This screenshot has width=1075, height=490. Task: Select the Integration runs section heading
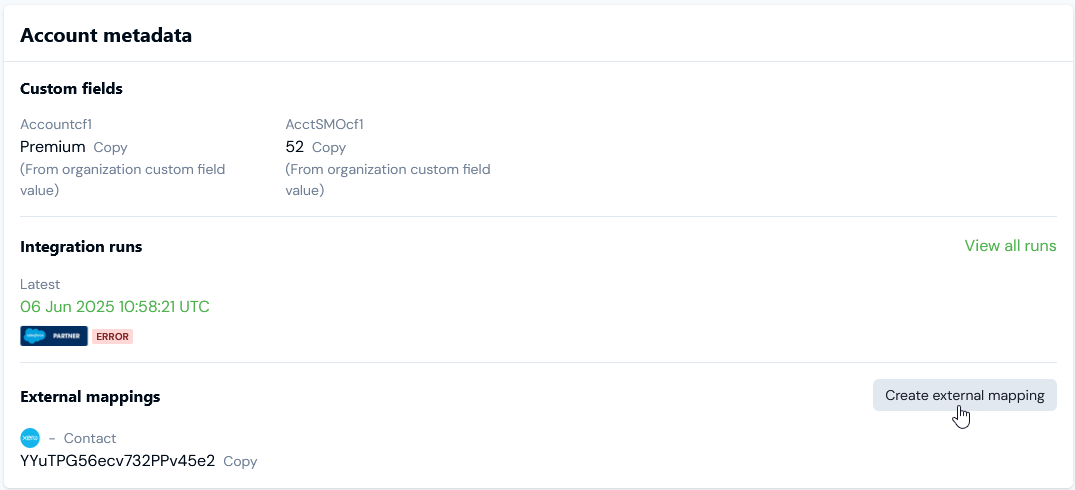[81, 247]
